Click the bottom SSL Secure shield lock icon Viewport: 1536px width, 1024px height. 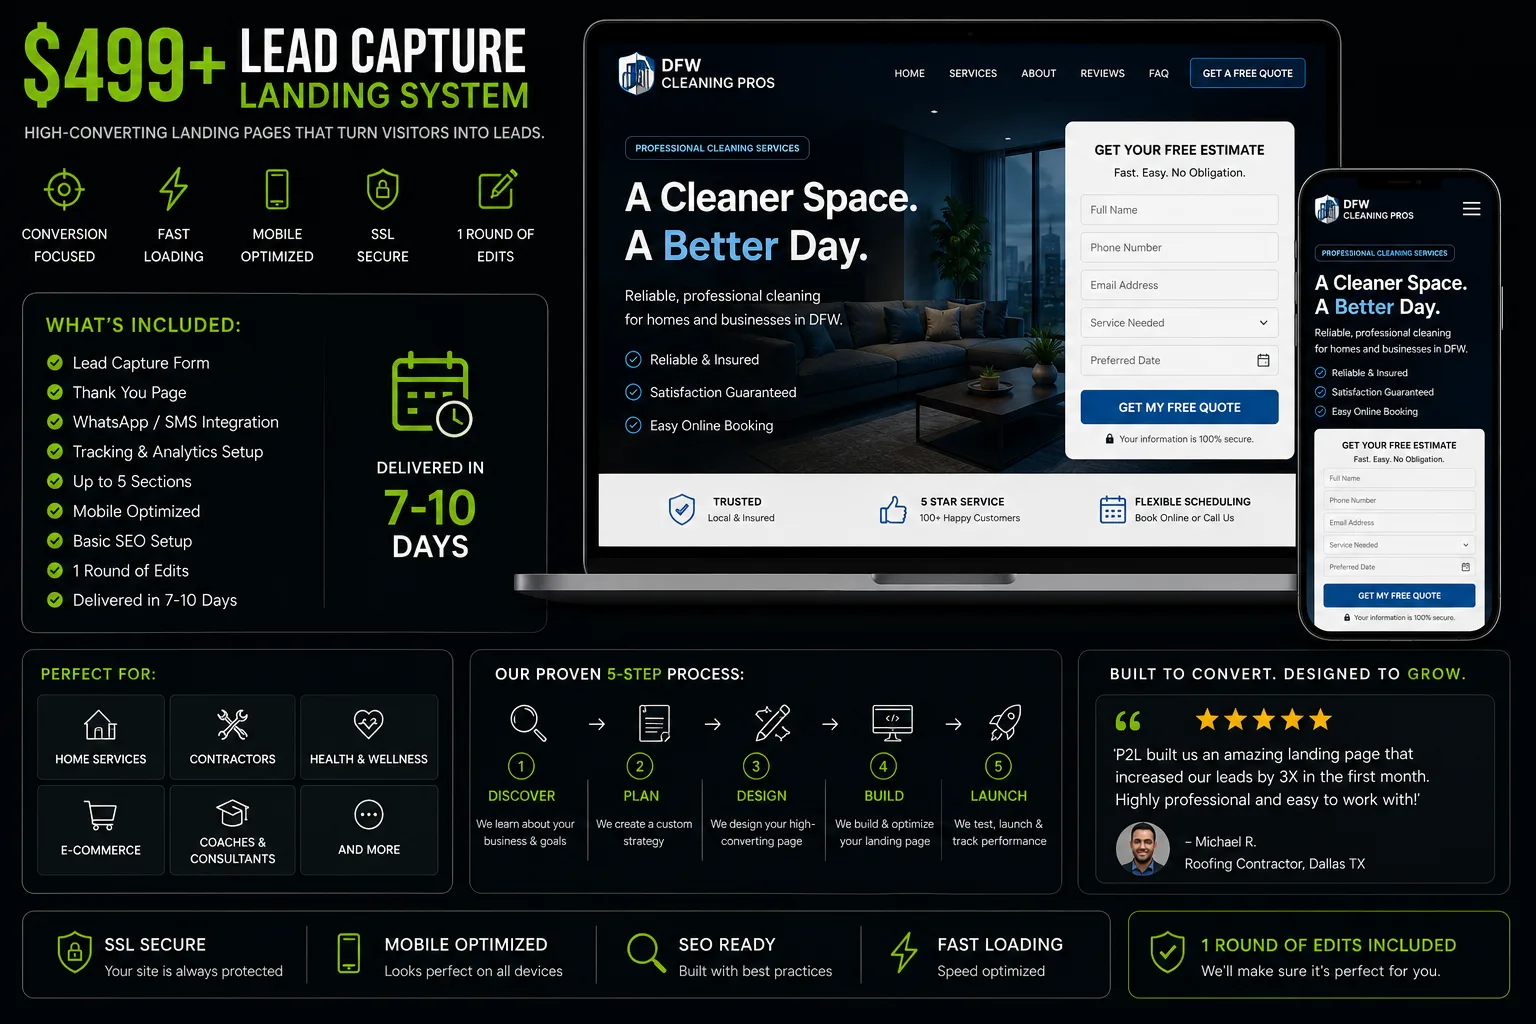tap(74, 952)
